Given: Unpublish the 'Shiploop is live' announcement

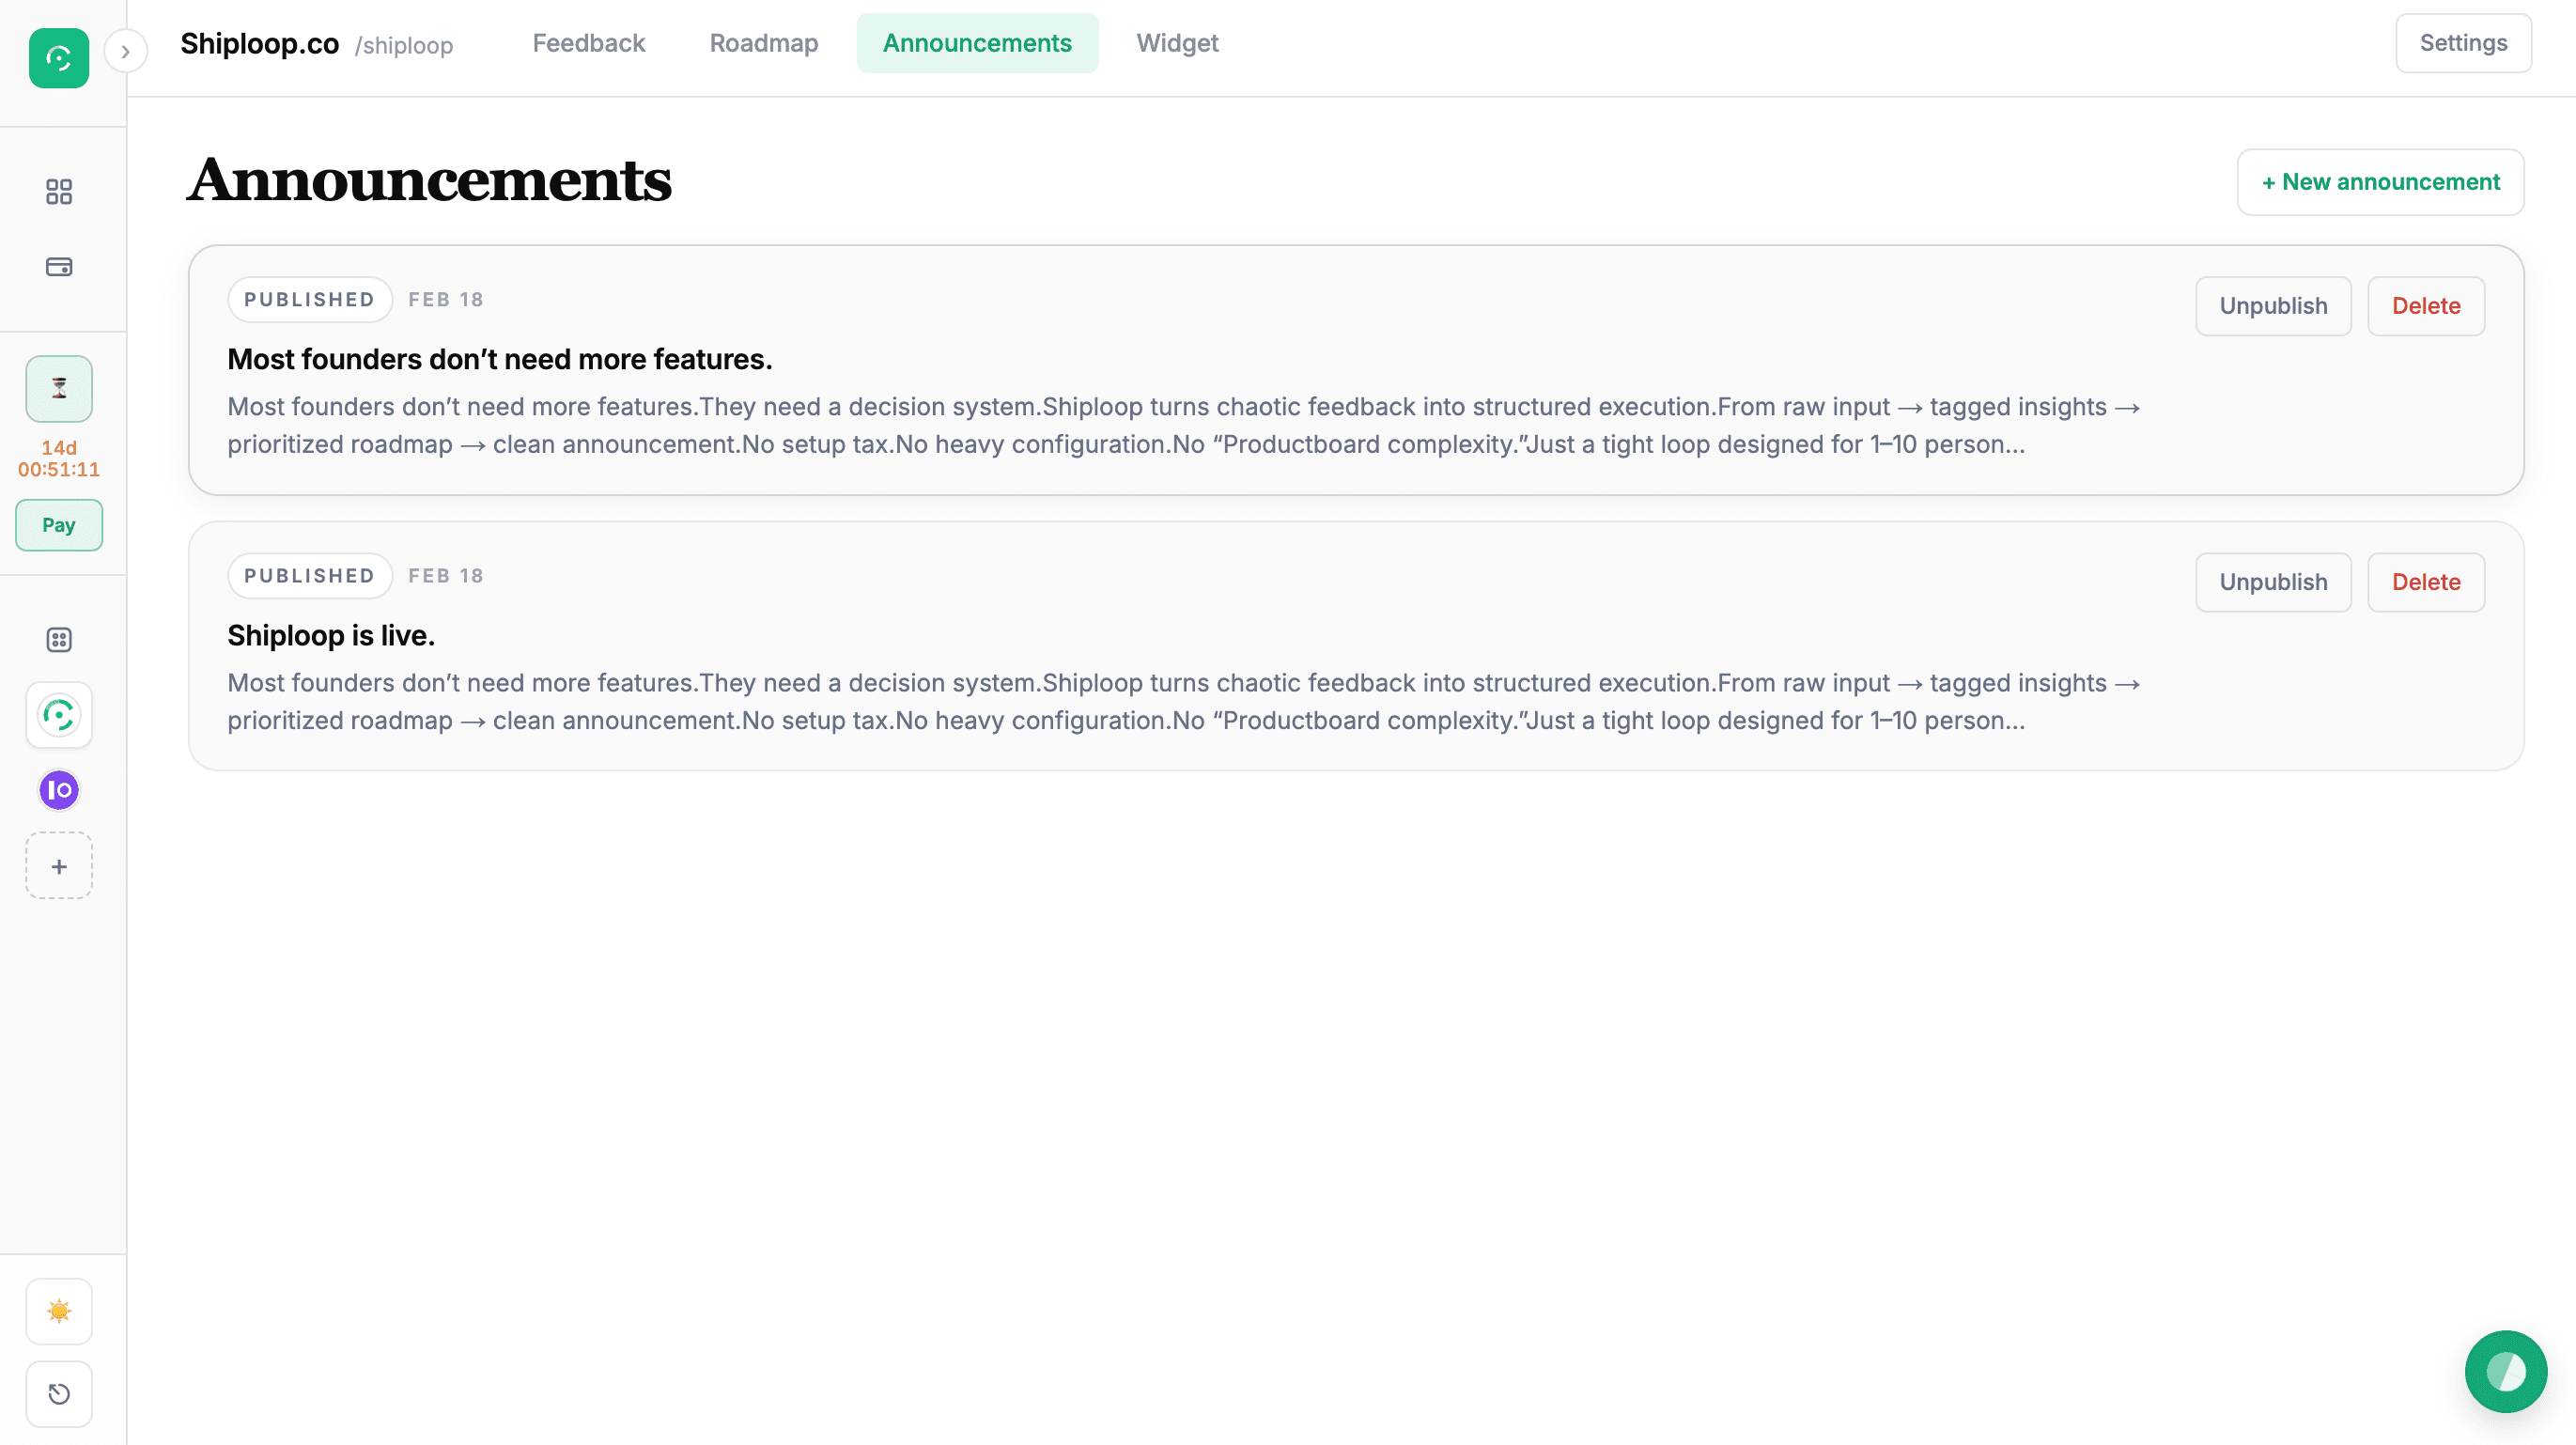Looking at the screenshot, I should [2273, 581].
